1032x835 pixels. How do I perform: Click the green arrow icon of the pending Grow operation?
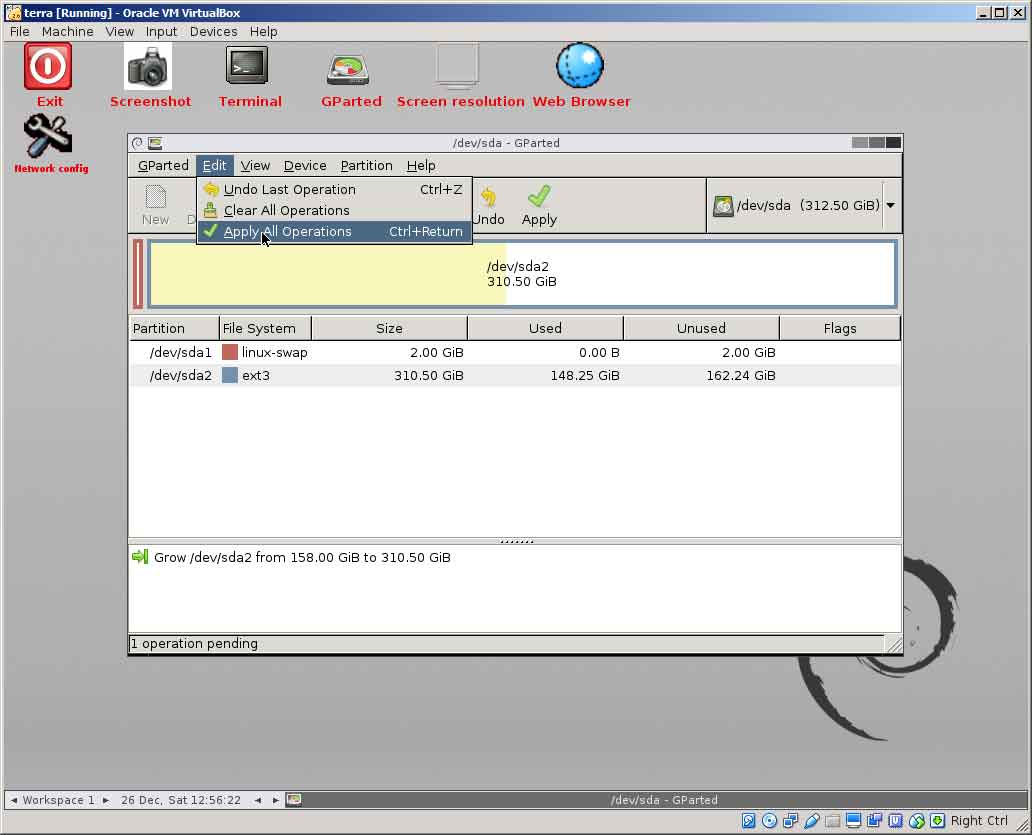click(140, 557)
